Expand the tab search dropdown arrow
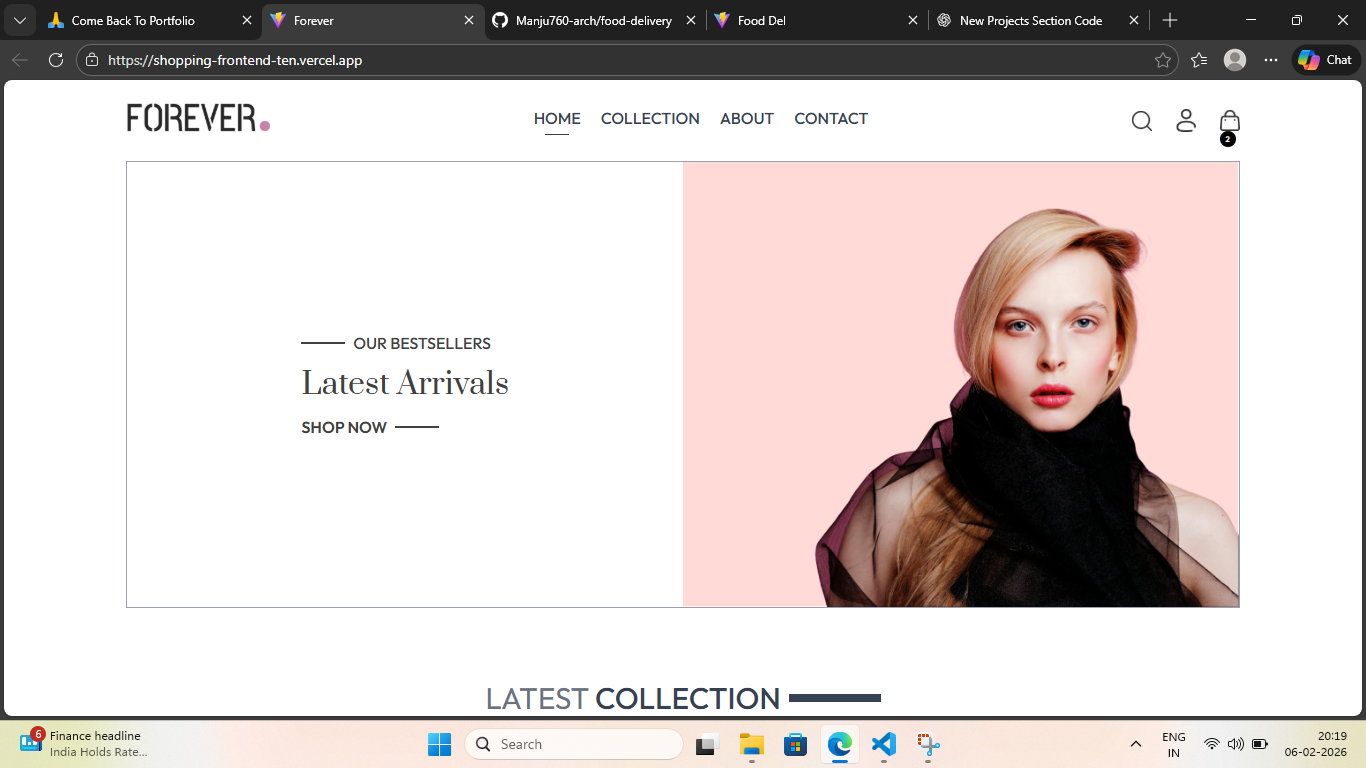1366x768 pixels. pos(19,20)
